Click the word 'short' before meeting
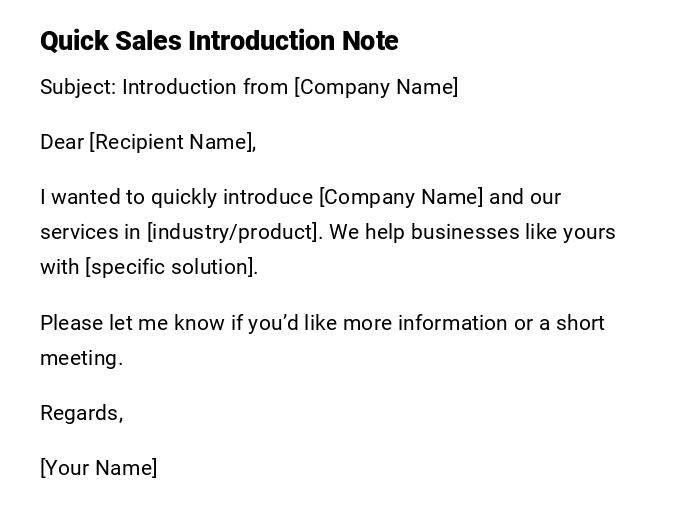 [580, 323]
